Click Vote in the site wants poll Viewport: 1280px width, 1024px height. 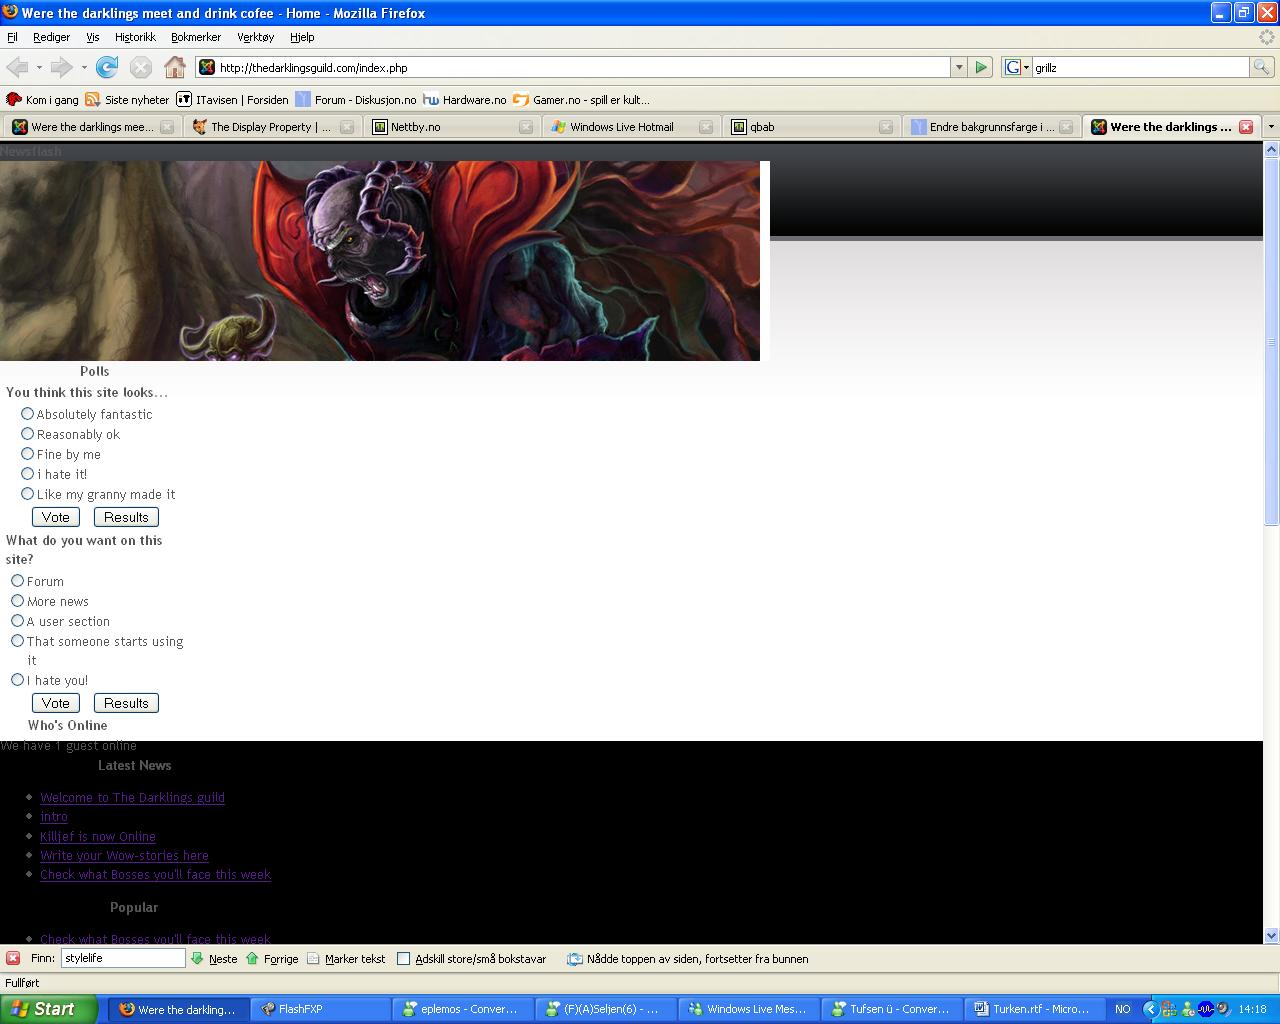pyautogui.click(x=56, y=703)
